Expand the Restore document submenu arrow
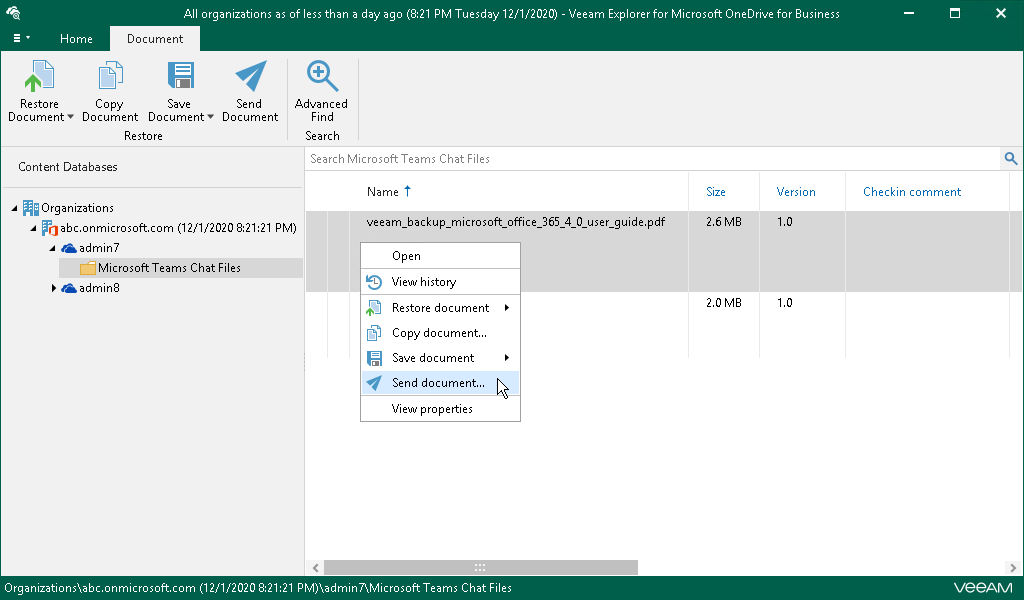 click(x=507, y=308)
